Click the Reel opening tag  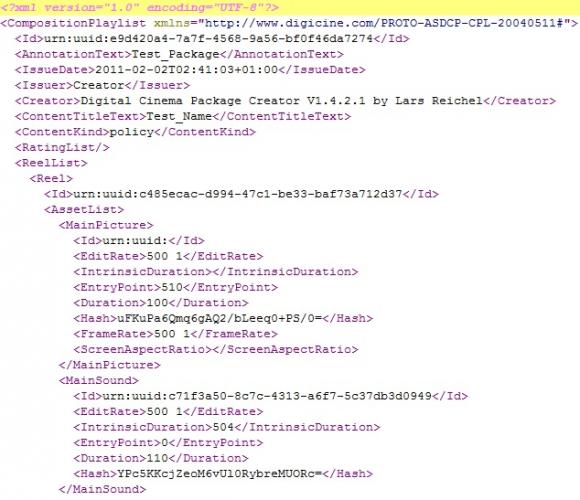(51, 179)
